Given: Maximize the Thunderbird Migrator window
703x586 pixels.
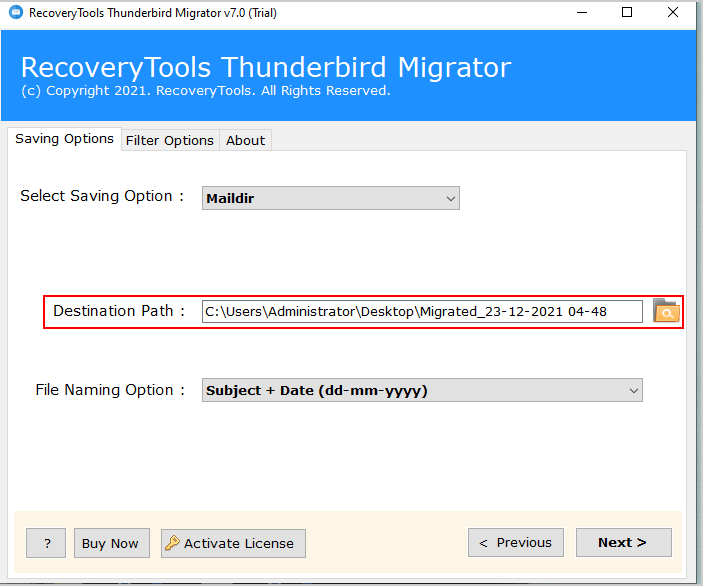Looking at the screenshot, I should point(627,13).
